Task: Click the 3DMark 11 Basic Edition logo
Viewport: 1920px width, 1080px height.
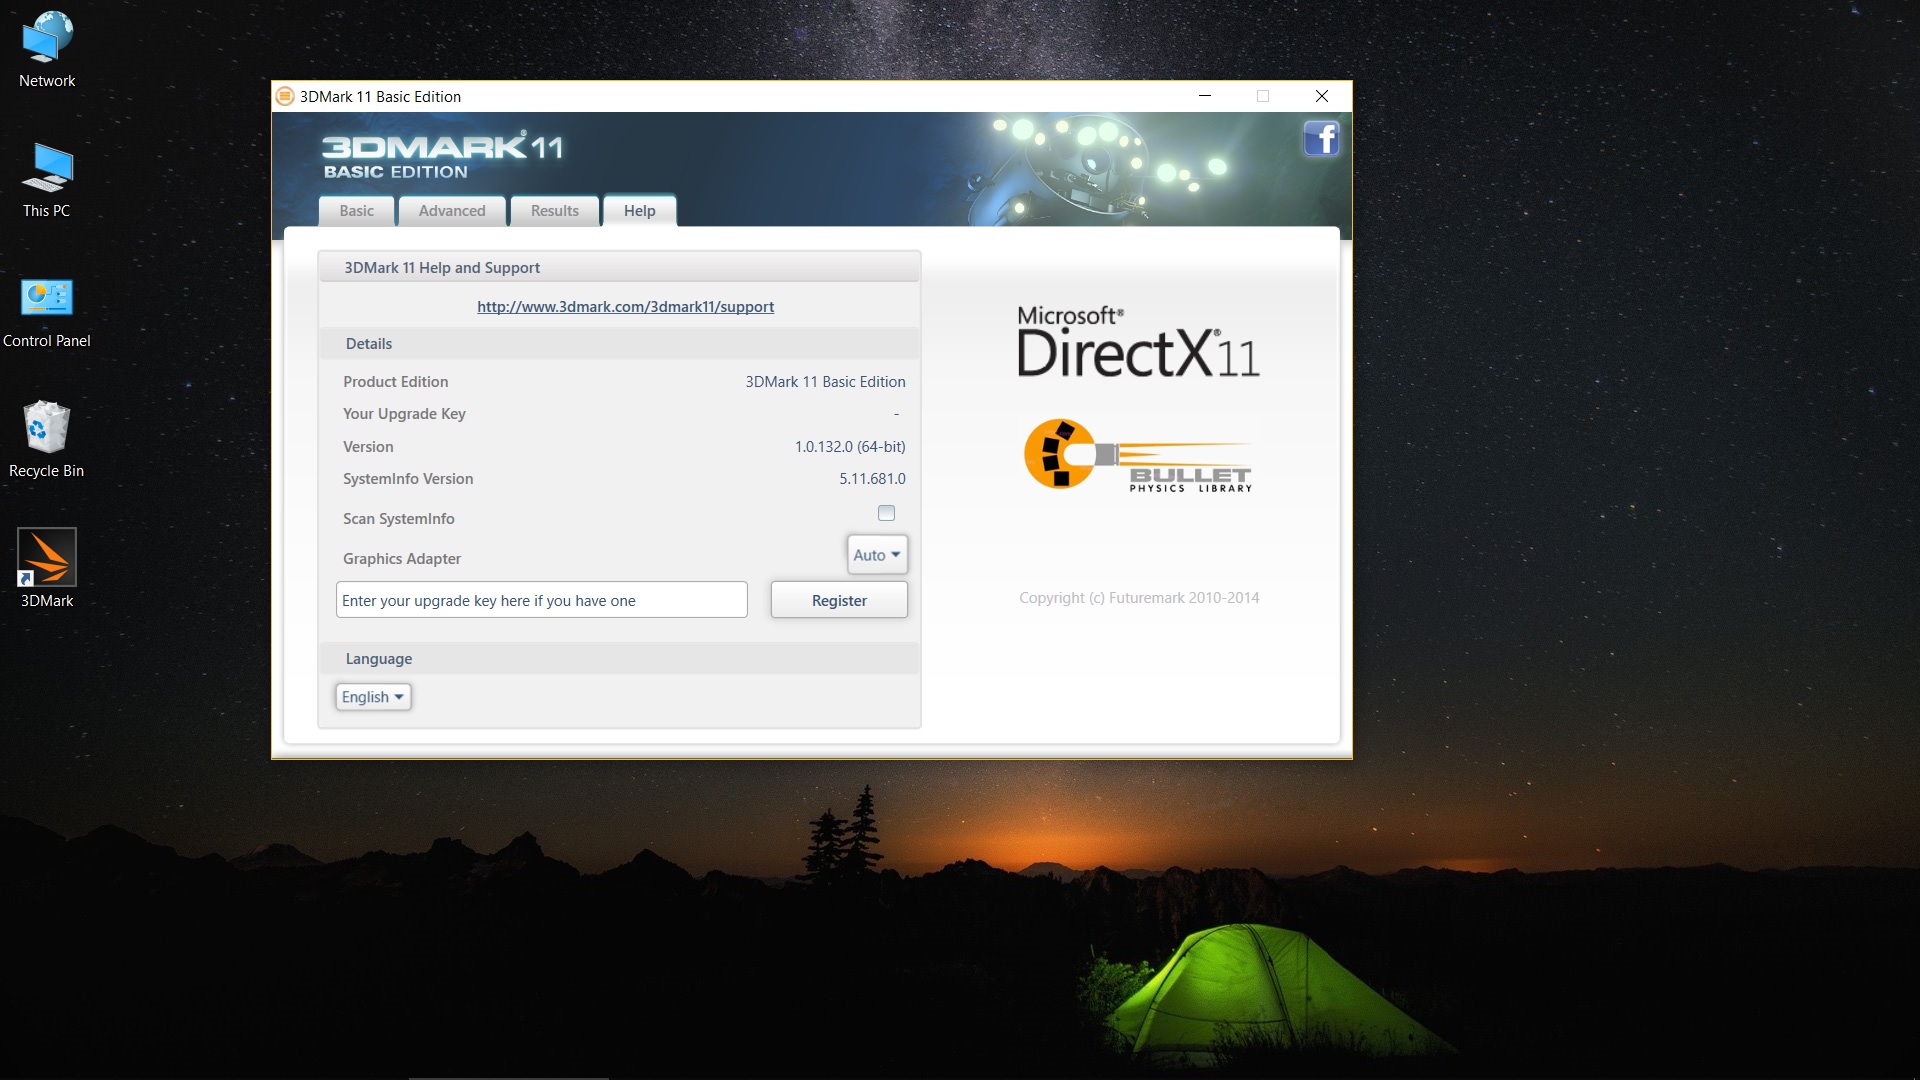Action: tap(442, 156)
